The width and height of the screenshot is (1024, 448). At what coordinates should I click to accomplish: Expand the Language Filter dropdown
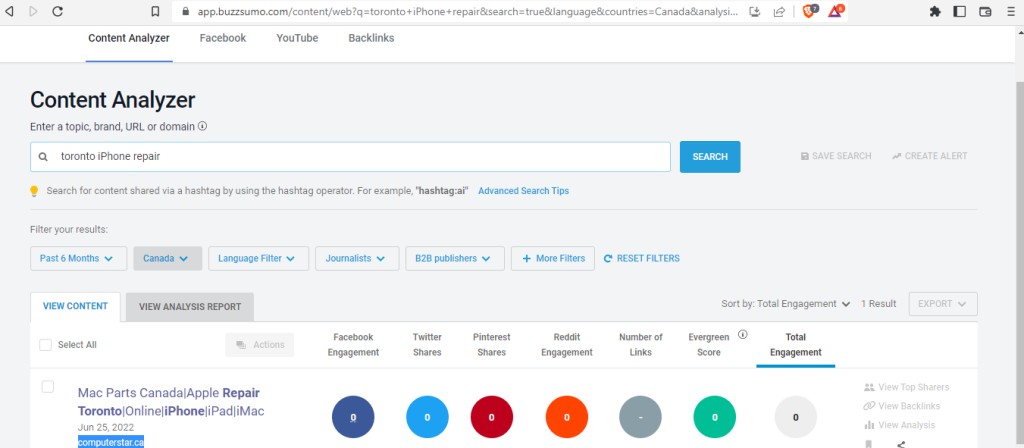coord(258,258)
